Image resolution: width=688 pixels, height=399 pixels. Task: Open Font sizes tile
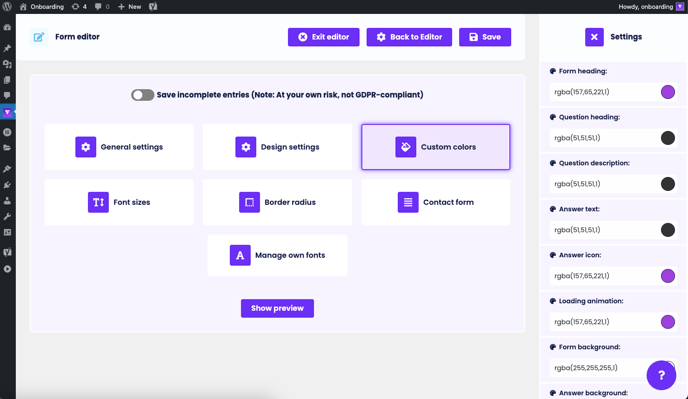click(x=119, y=202)
